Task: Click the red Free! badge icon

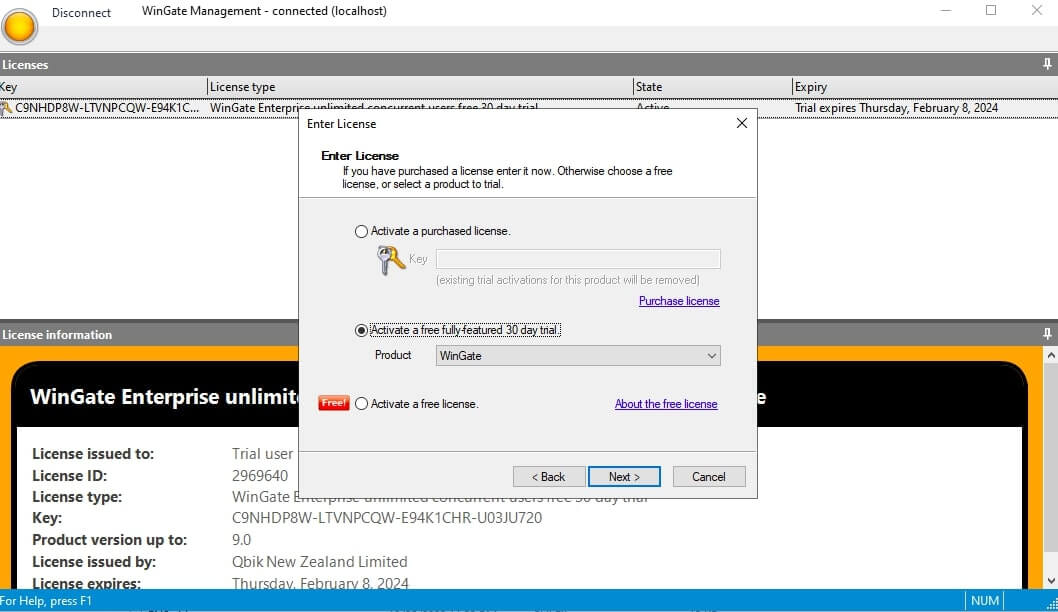Action: point(333,403)
